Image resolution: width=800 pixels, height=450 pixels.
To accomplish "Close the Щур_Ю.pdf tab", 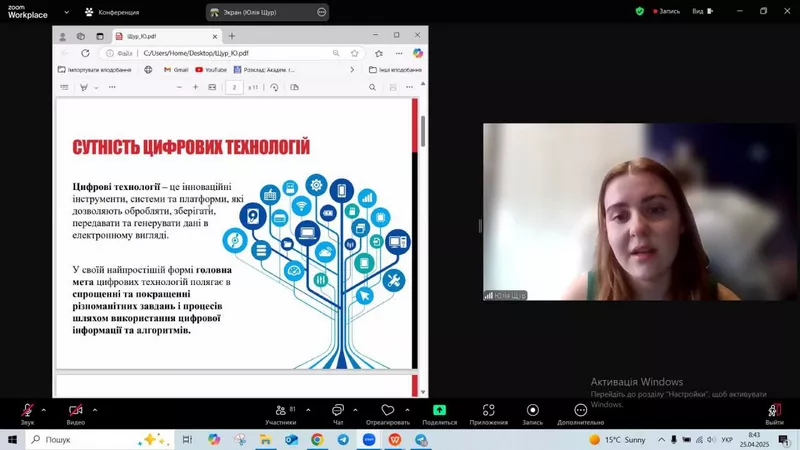I will (x=215, y=37).
